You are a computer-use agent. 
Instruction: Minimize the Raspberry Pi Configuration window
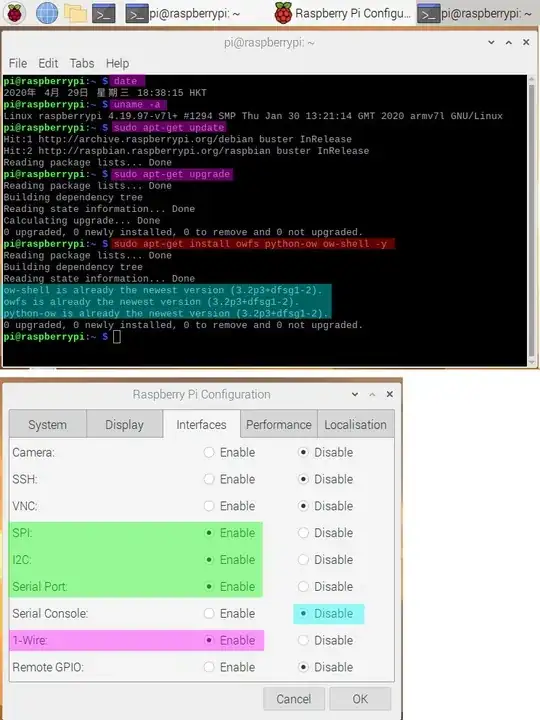click(x=355, y=394)
